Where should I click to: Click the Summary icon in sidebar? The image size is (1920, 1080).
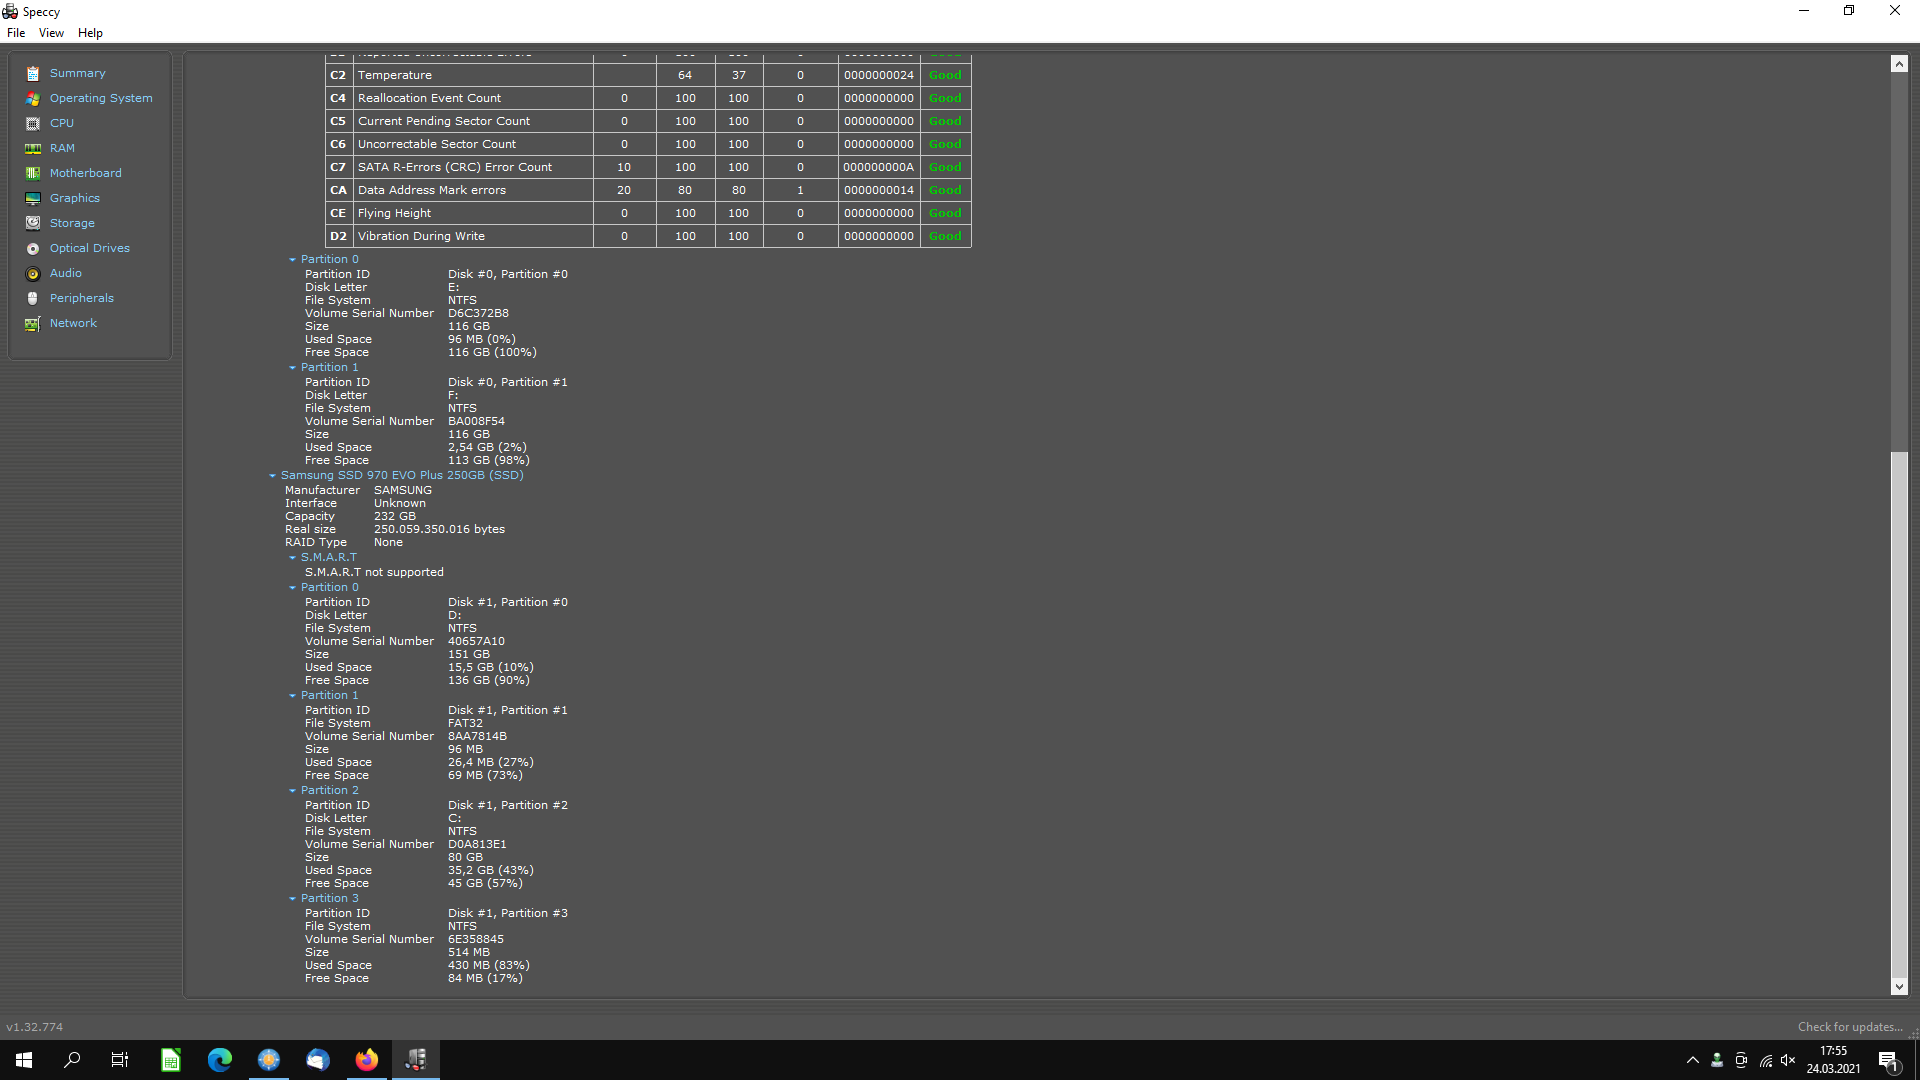pyautogui.click(x=33, y=74)
